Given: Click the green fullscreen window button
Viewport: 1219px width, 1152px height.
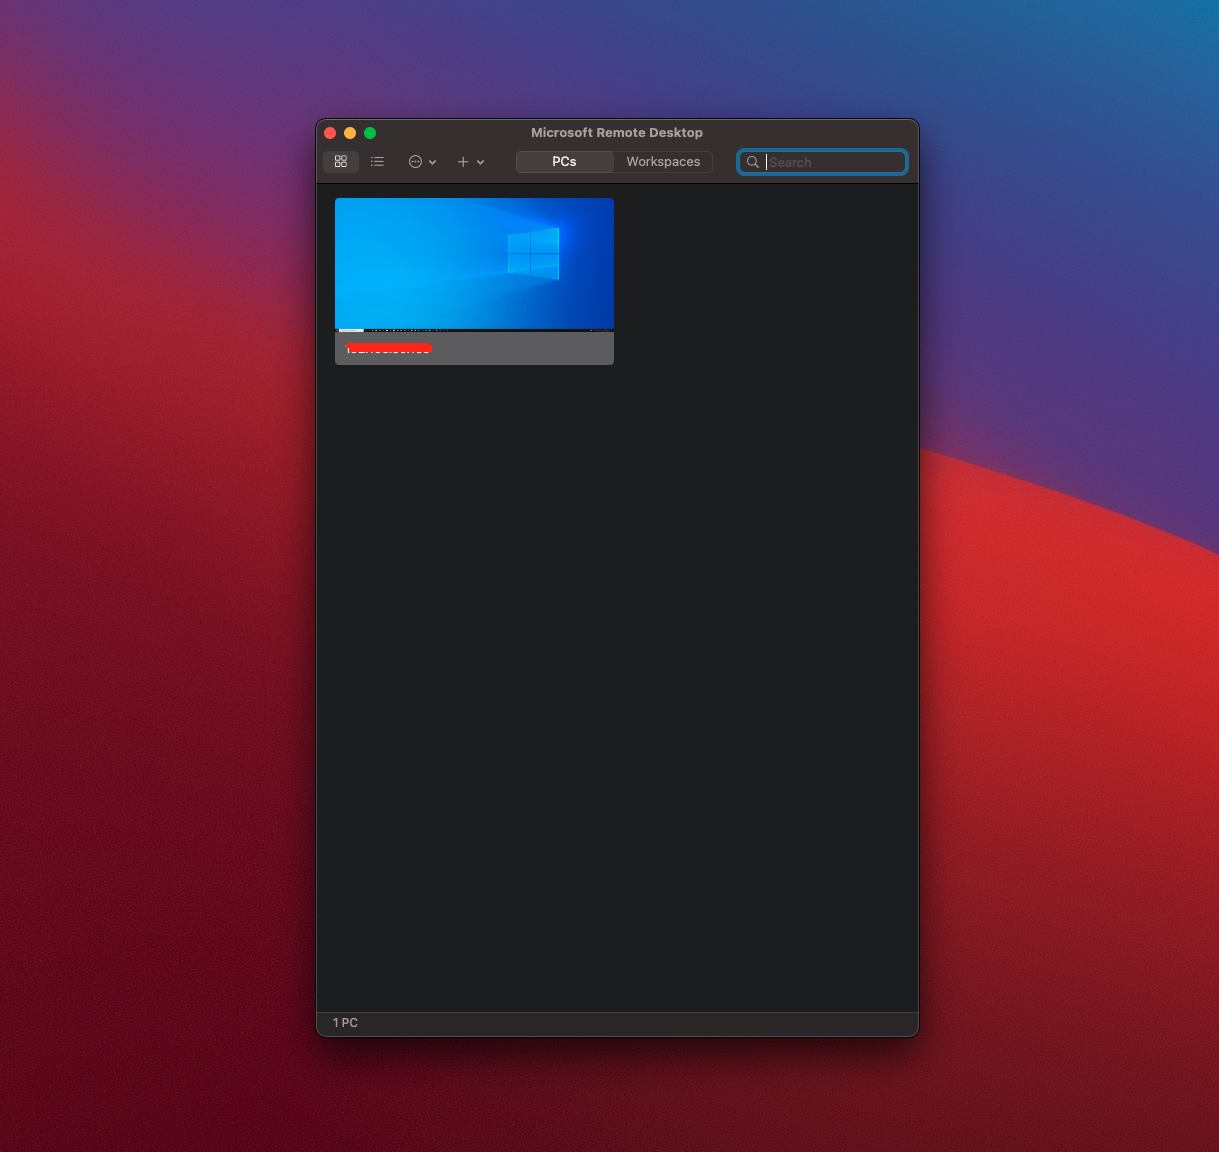Looking at the screenshot, I should 370,133.
